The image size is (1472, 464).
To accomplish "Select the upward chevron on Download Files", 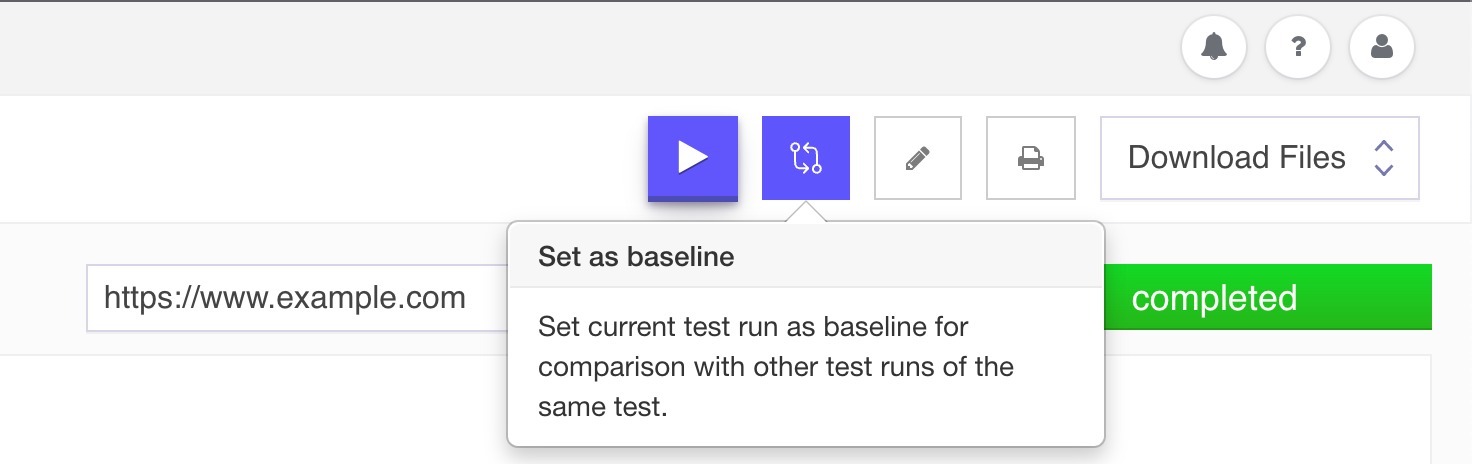I will (1384, 146).
